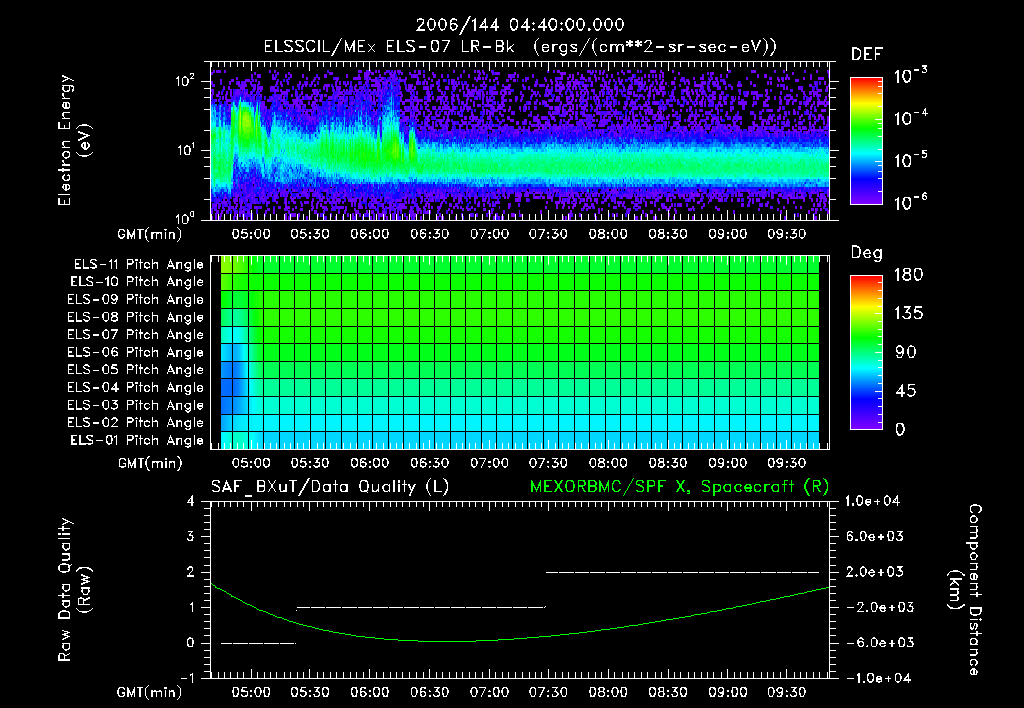Click the white data quality line at level 2
The width and height of the screenshot is (1024, 708).
click(x=682, y=572)
